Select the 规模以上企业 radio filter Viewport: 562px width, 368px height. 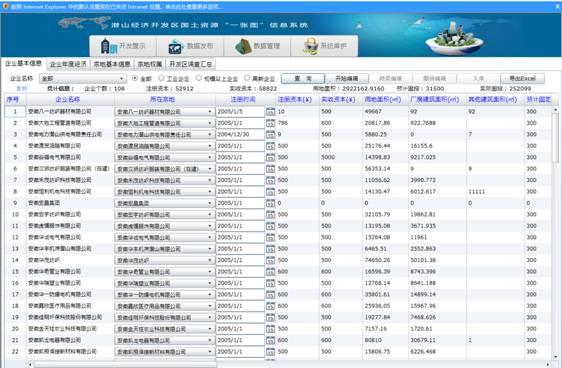click(x=199, y=78)
